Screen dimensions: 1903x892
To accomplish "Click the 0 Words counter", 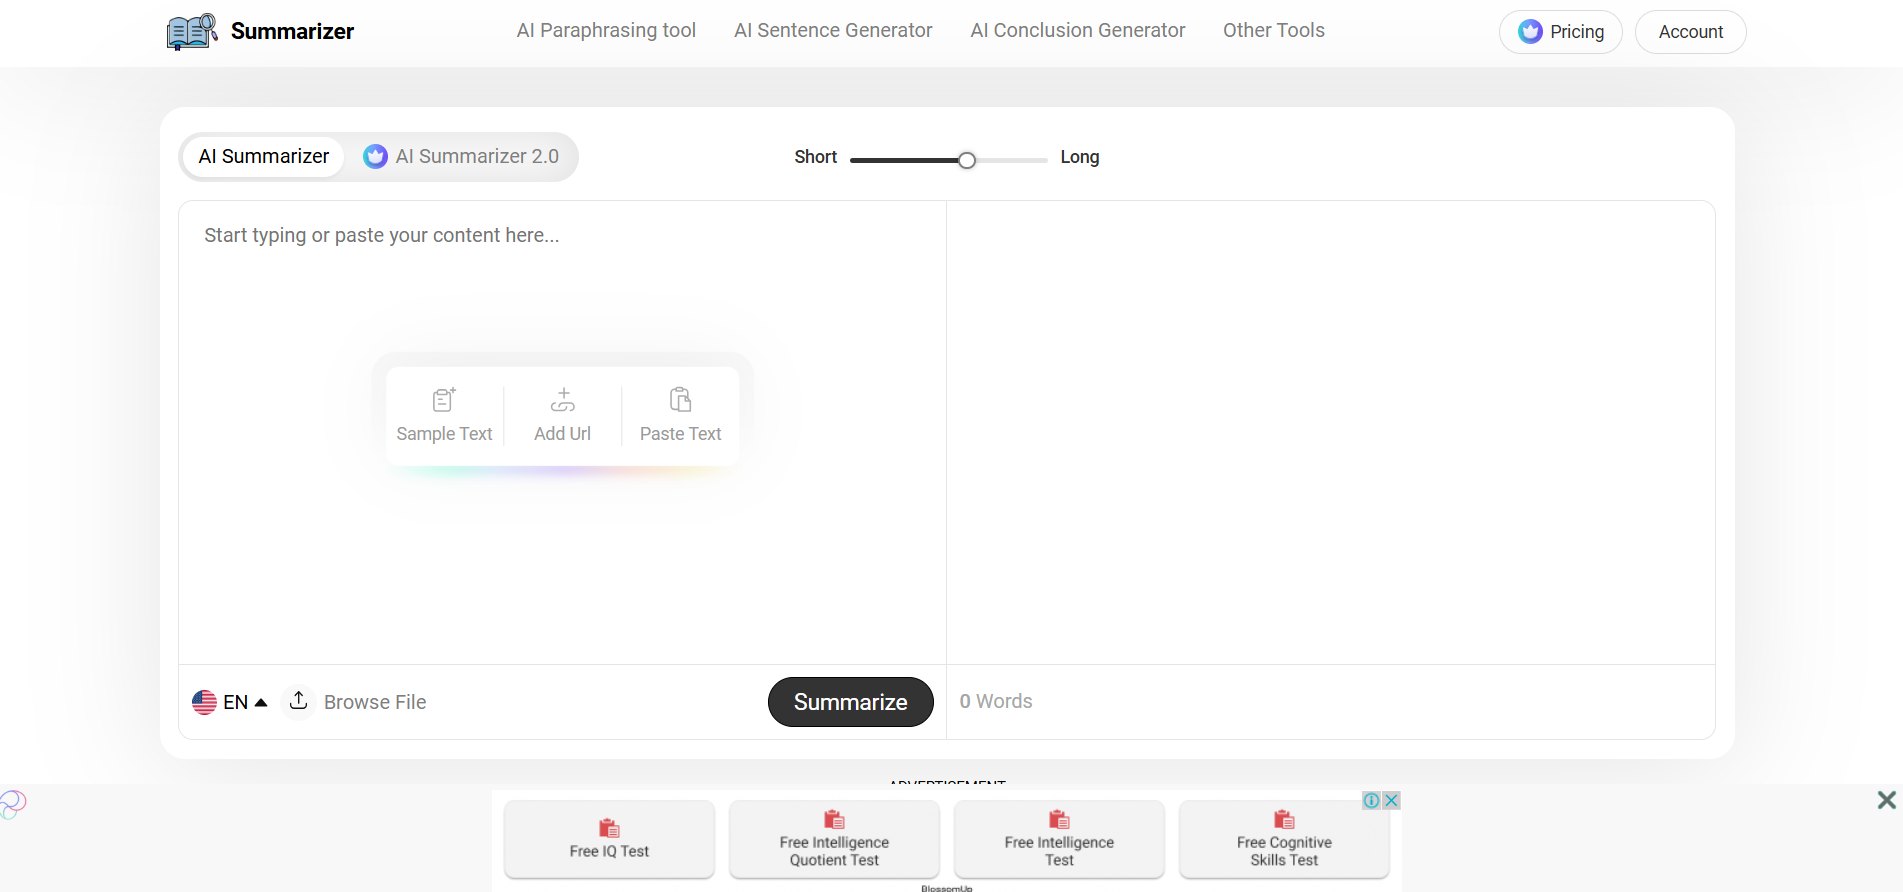I will (996, 701).
